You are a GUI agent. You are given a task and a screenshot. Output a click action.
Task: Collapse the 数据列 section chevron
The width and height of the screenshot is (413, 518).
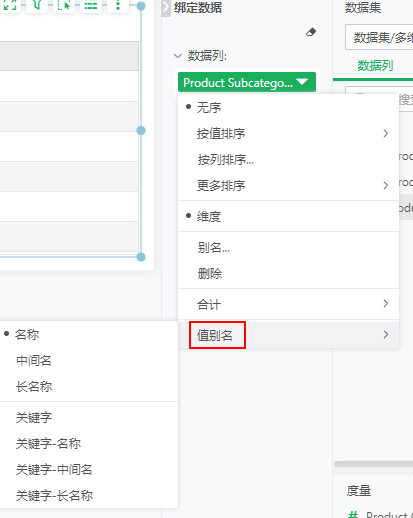click(x=178, y=56)
